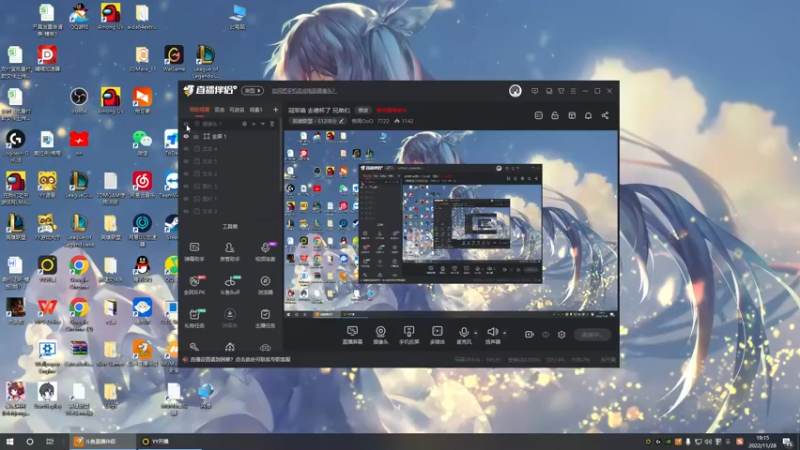Select the 全屏1 source row
The width and height of the screenshot is (800, 450).
point(231,136)
